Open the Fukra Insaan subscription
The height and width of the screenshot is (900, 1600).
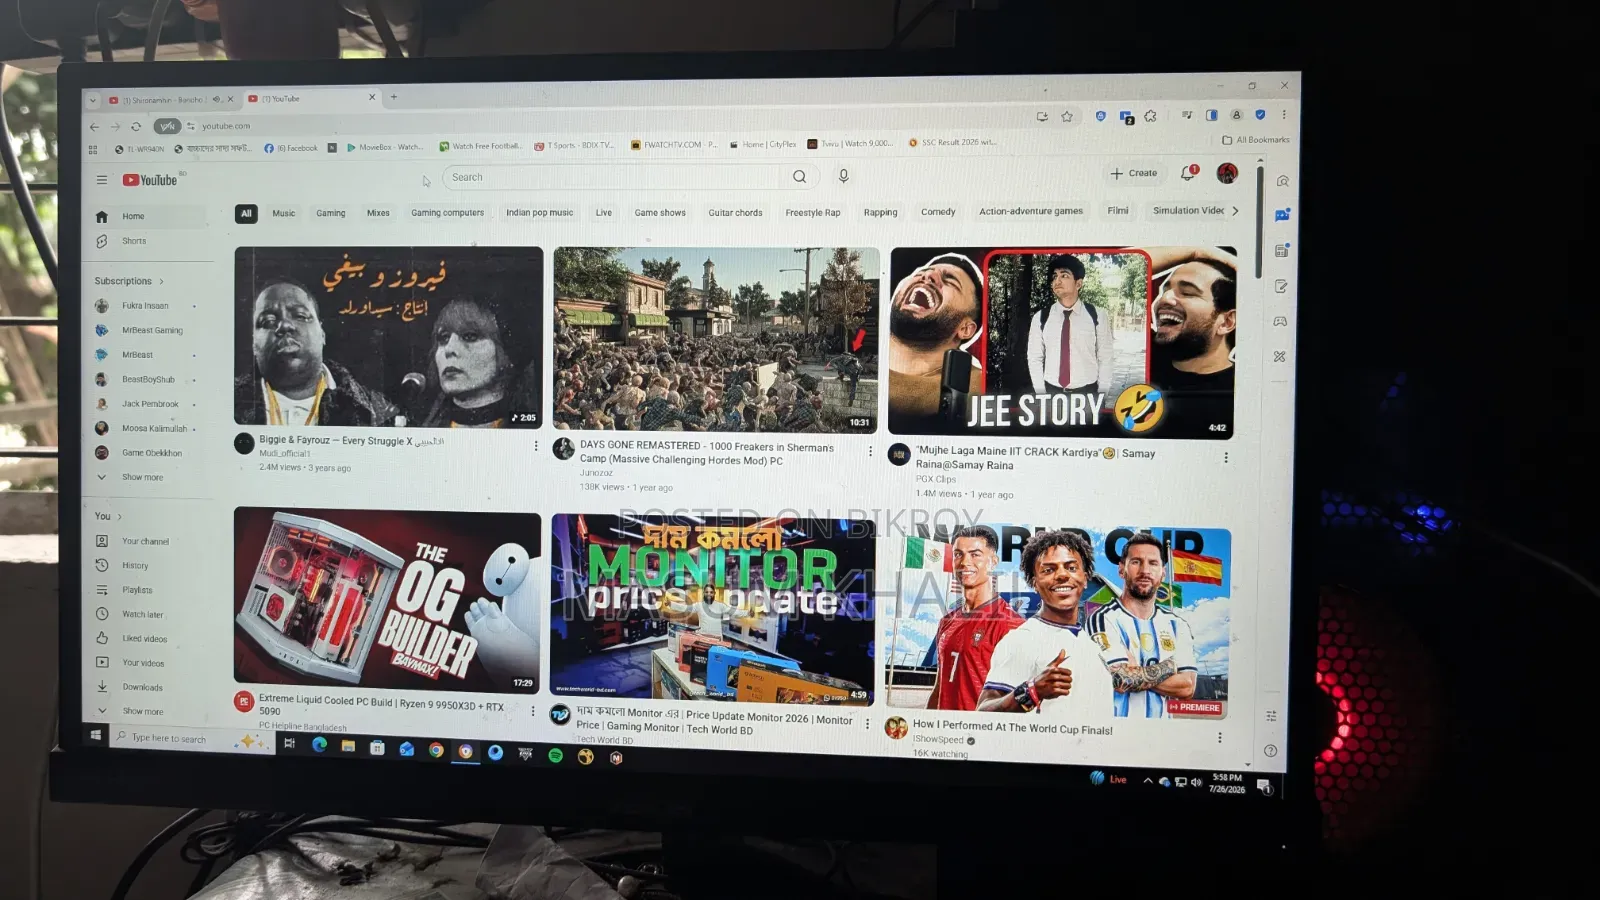(145, 306)
